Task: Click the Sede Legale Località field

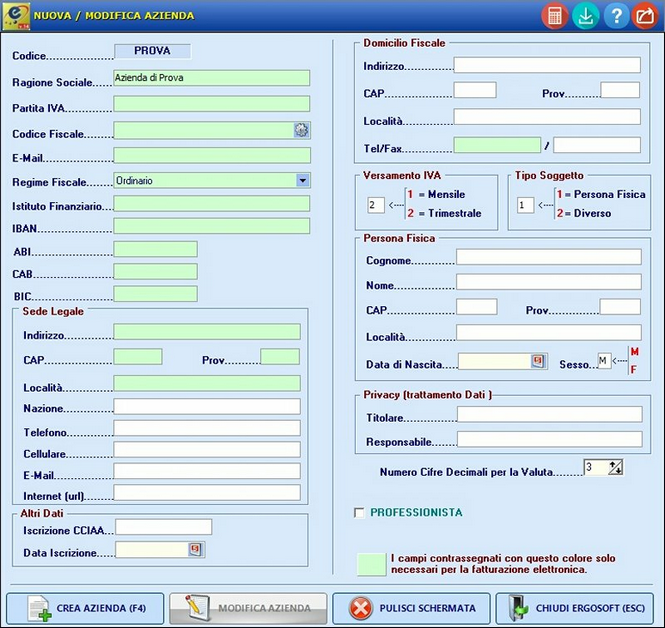Action: tap(207, 383)
